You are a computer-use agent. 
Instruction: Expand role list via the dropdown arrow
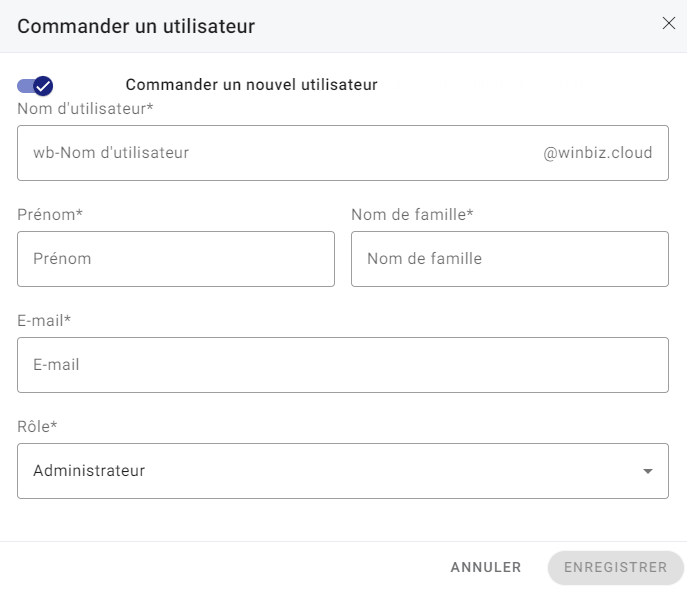coord(648,471)
